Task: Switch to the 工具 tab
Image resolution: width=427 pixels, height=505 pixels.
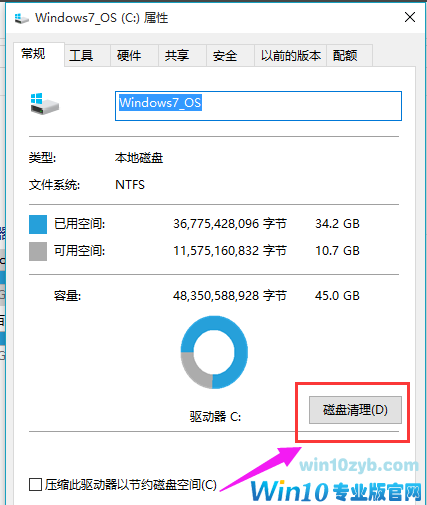Action: (87, 55)
